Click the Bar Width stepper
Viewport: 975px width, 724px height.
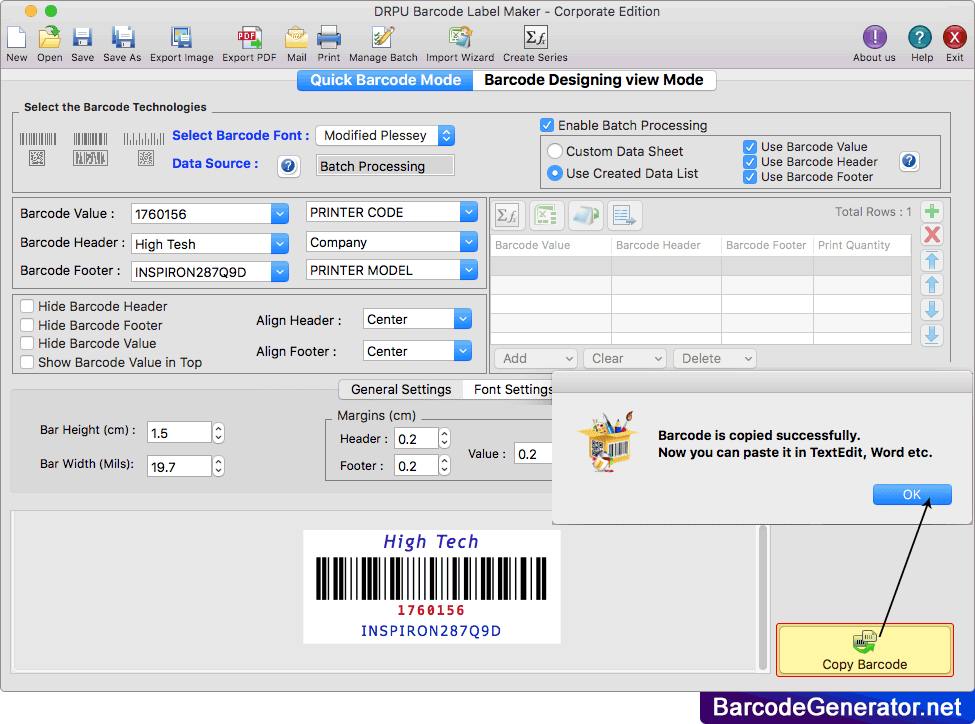(x=218, y=466)
